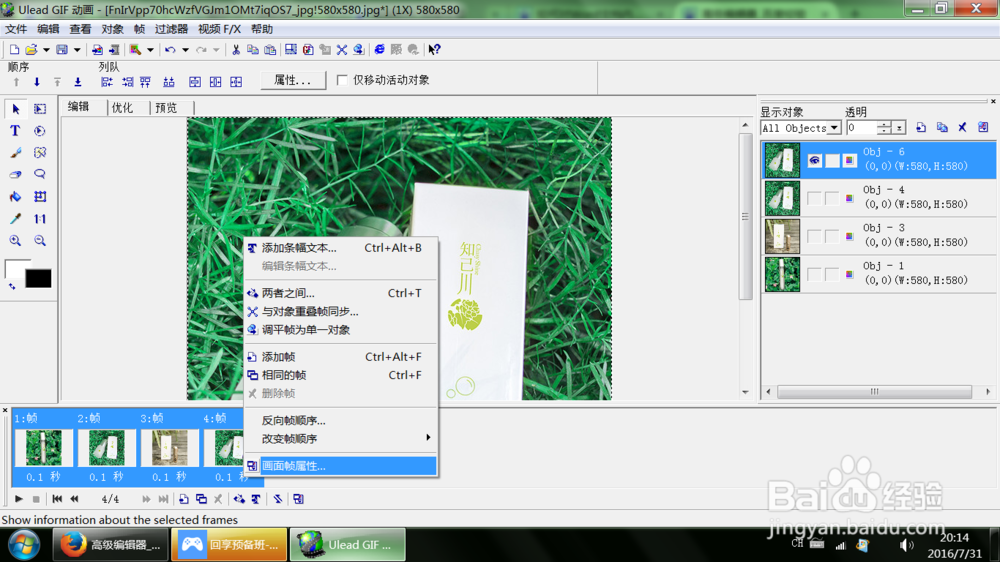Click the '属性...' button
Screen dimensions: 1000x562
(293, 80)
